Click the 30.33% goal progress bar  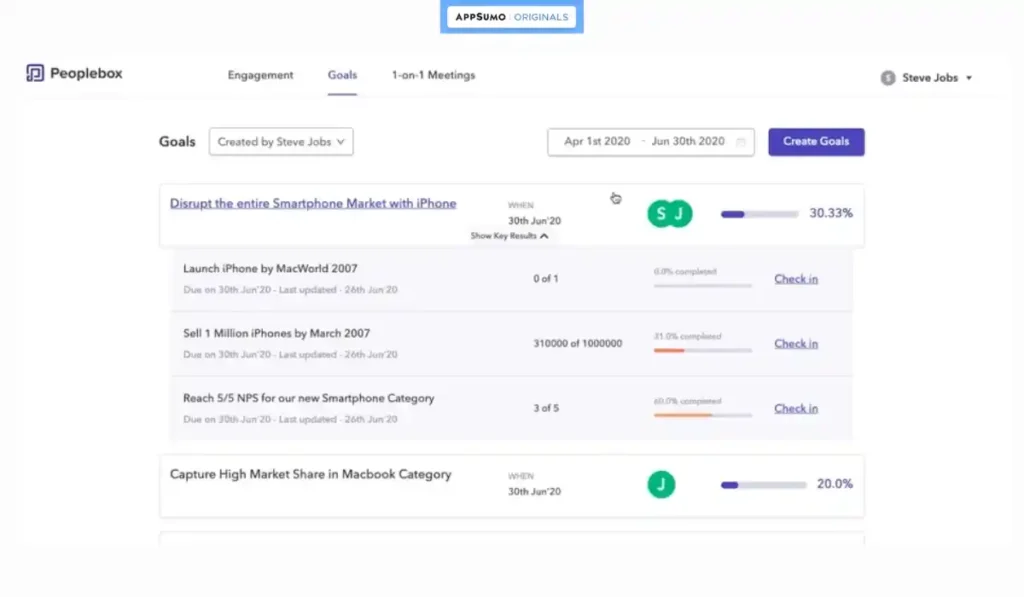759,213
